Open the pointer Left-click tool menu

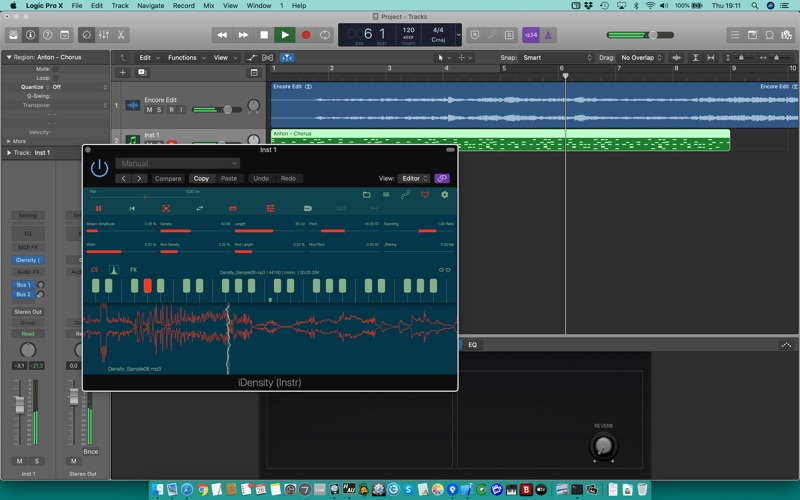tap(442, 58)
